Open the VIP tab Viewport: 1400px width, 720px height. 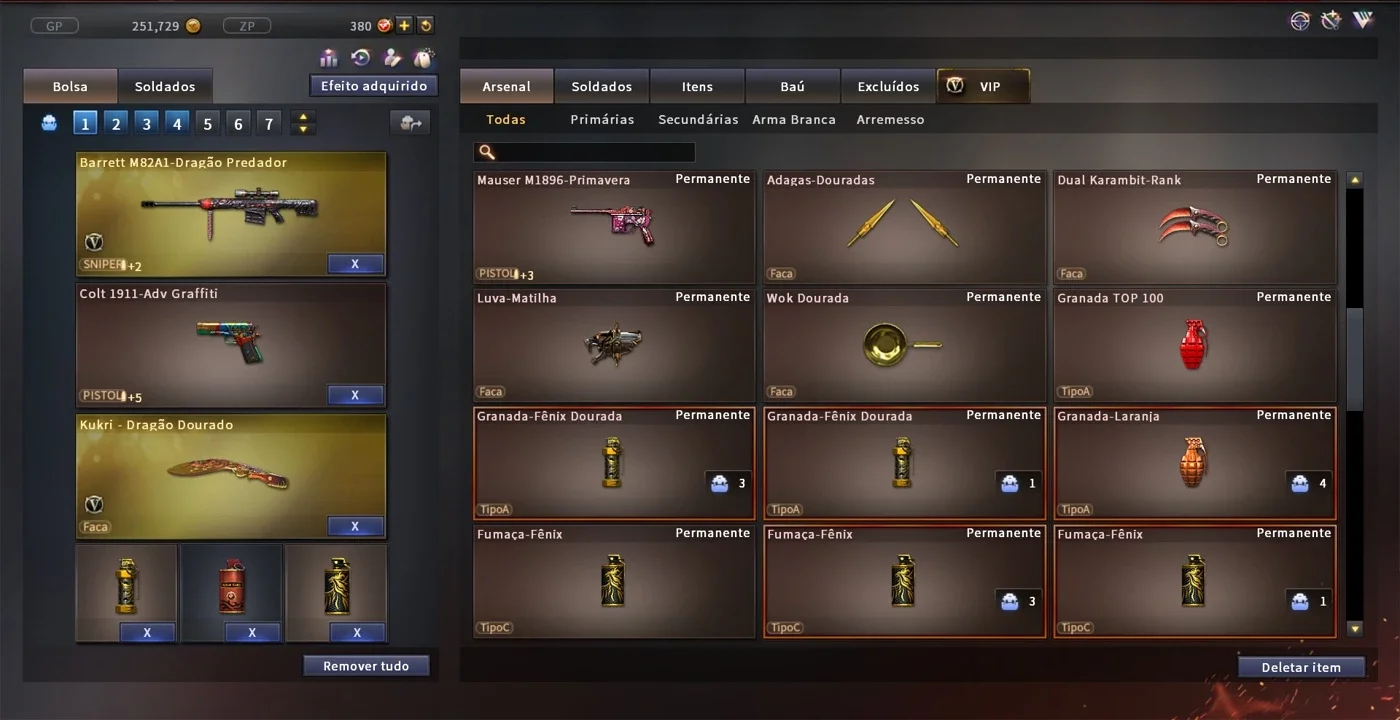click(983, 86)
